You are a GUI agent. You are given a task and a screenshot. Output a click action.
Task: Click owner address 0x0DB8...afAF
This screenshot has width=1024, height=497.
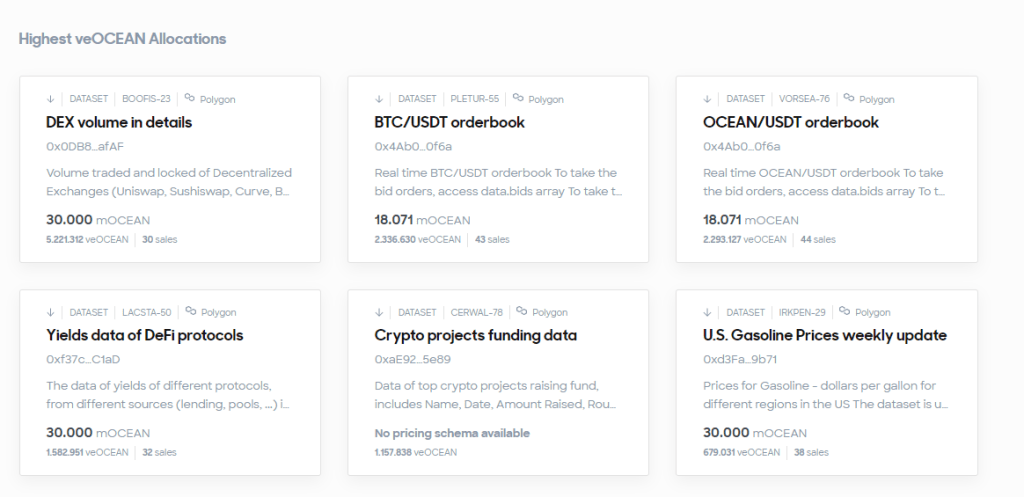tap(85, 146)
